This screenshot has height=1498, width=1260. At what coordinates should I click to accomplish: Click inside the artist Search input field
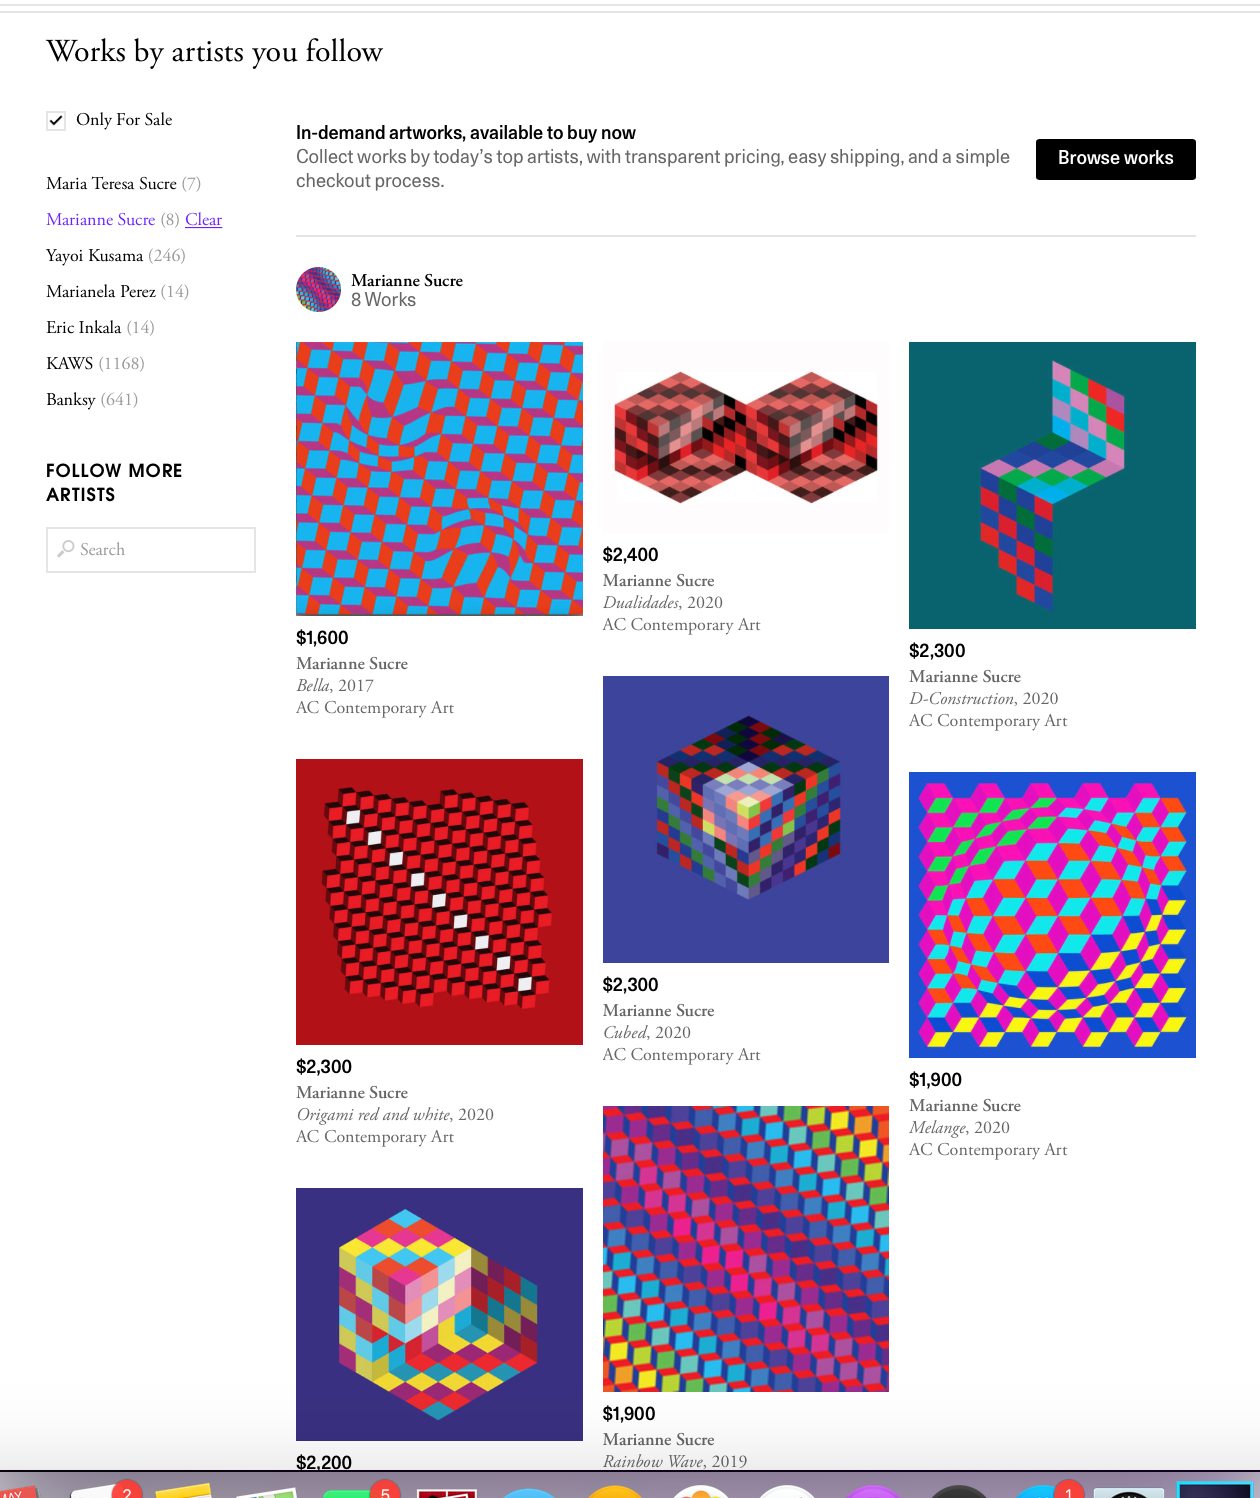click(150, 549)
